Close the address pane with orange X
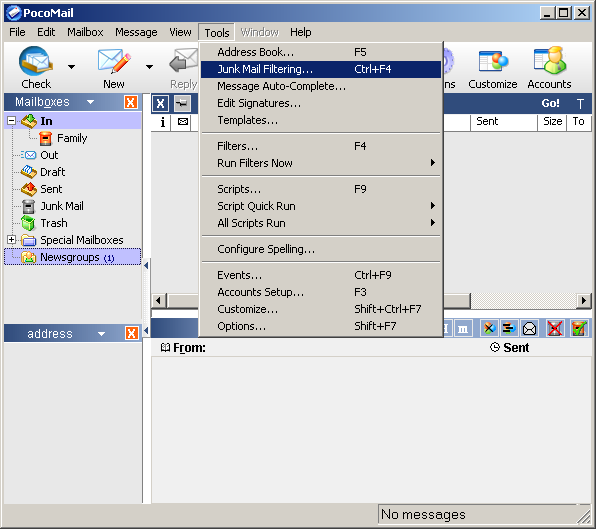This screenshot has height=529, width=596. click(x=132, y=333)
